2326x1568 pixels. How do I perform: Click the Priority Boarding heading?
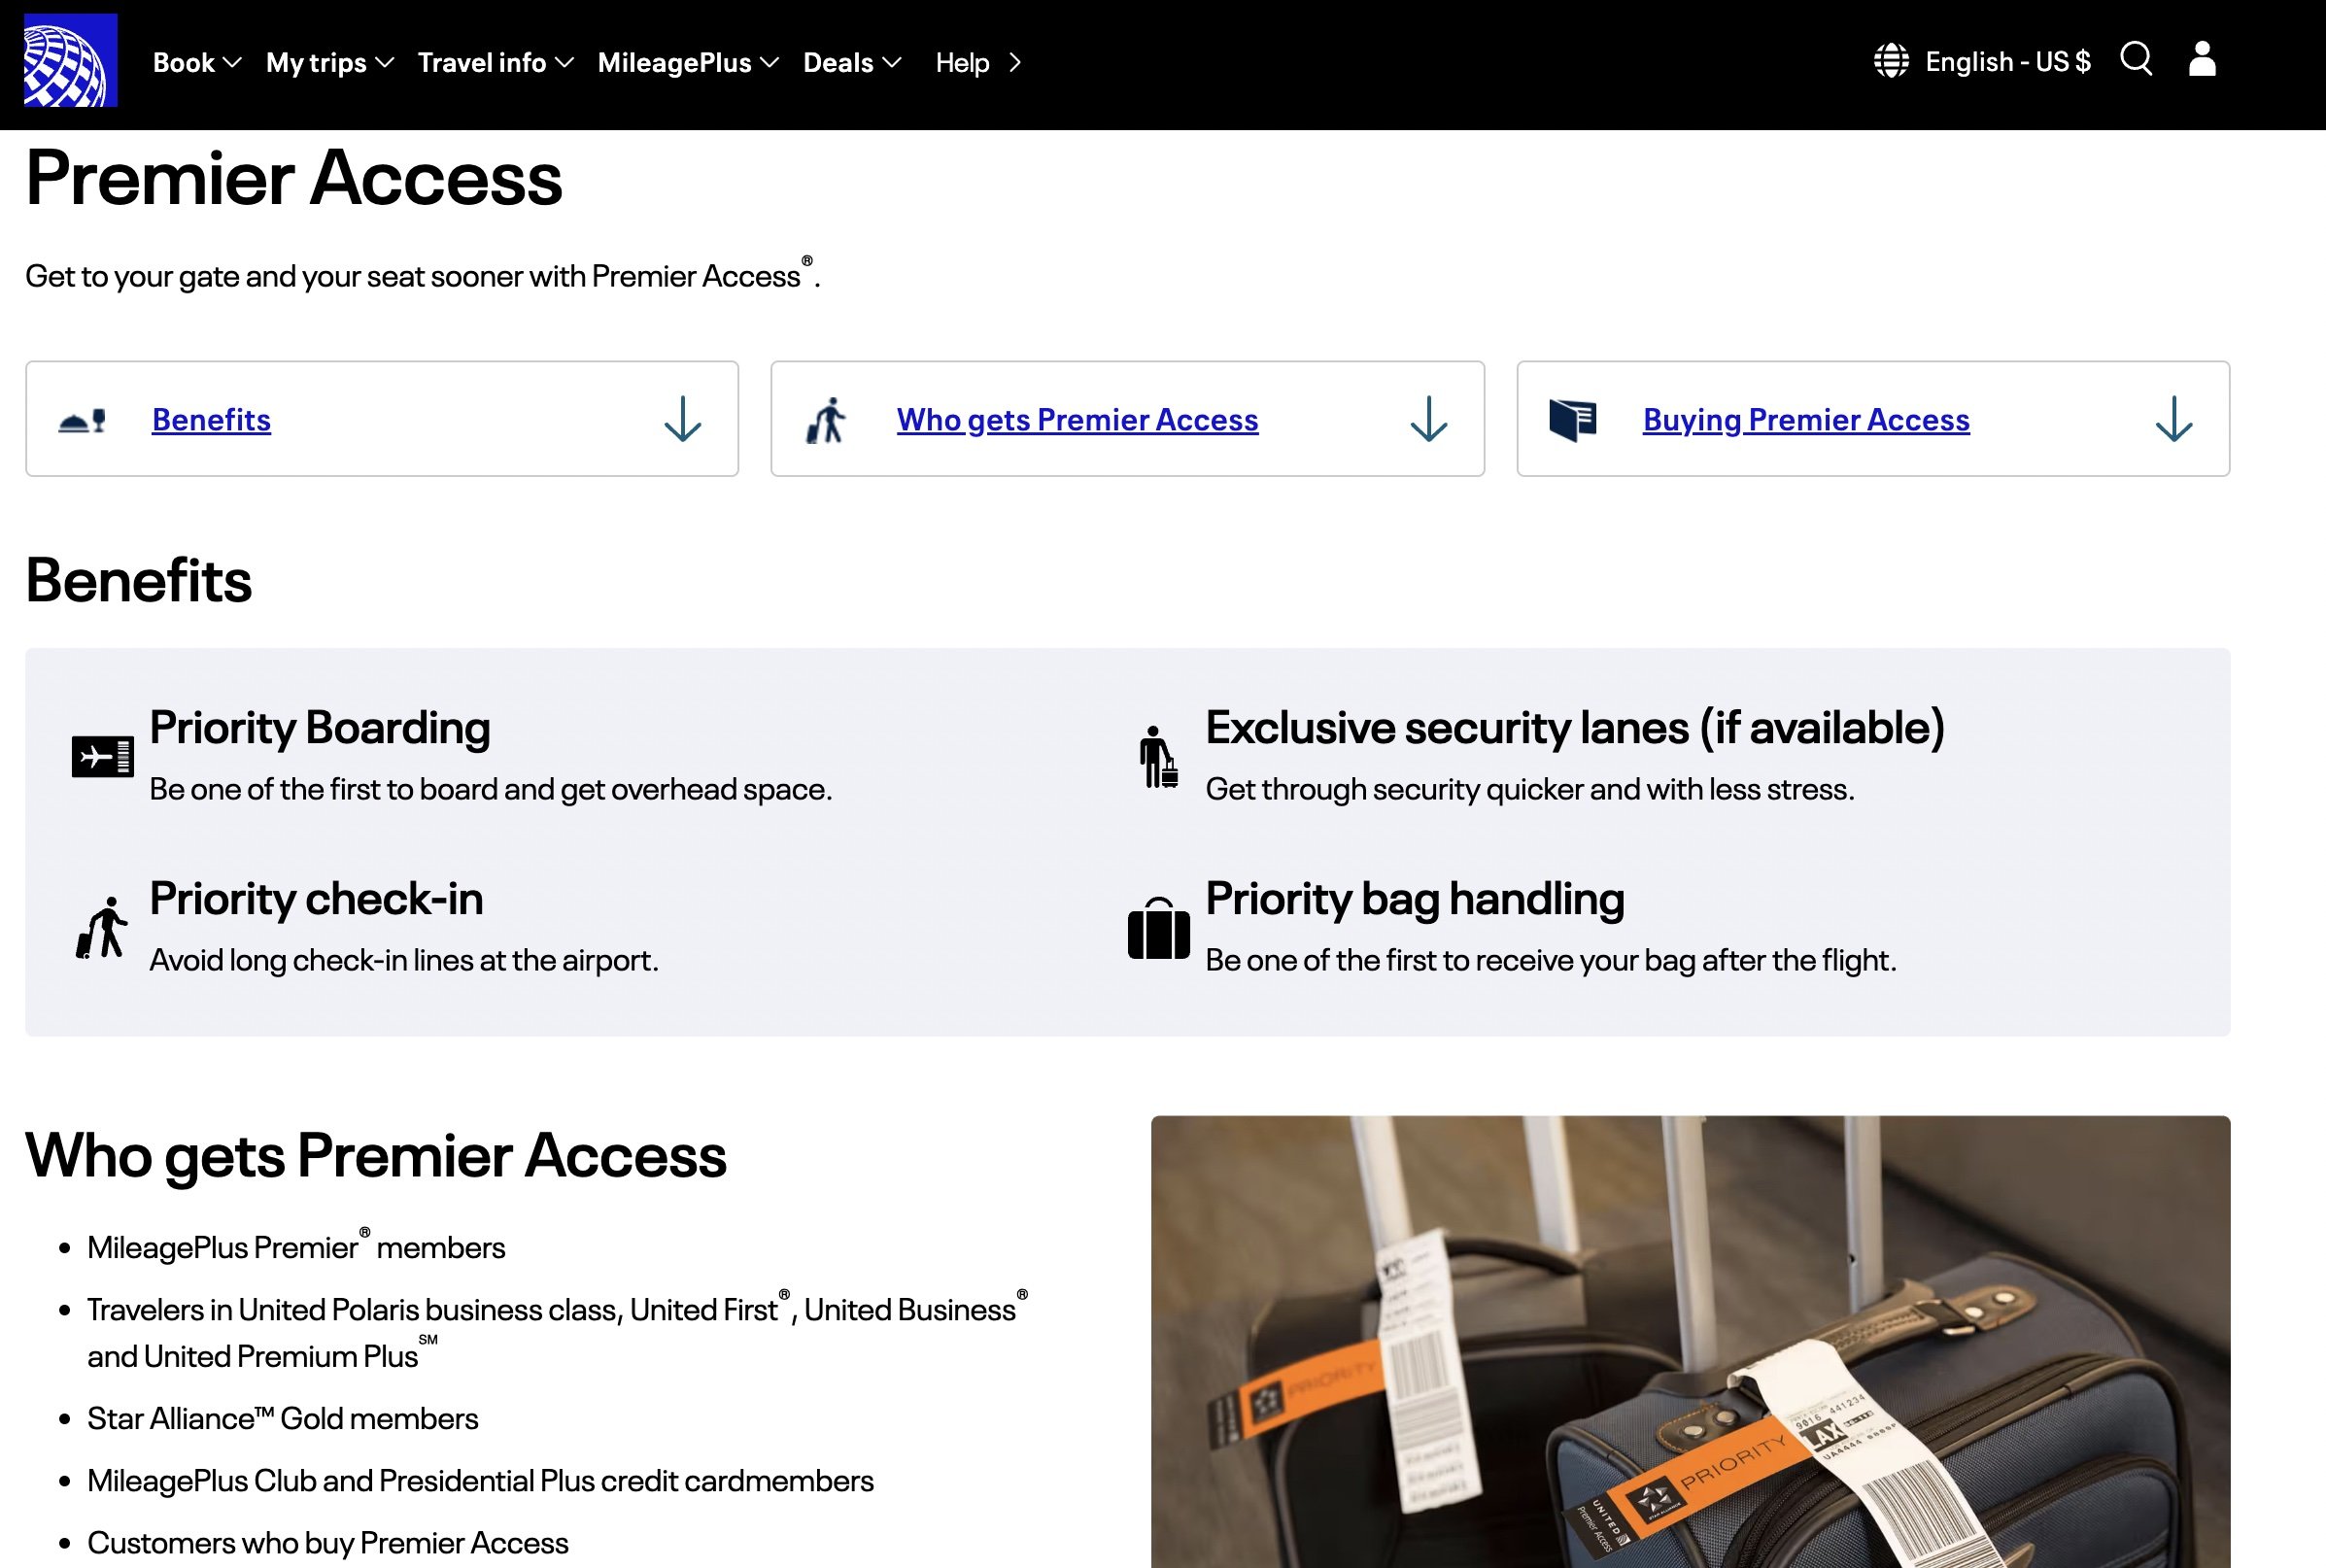pyautogui.click(x=320, y=727)
